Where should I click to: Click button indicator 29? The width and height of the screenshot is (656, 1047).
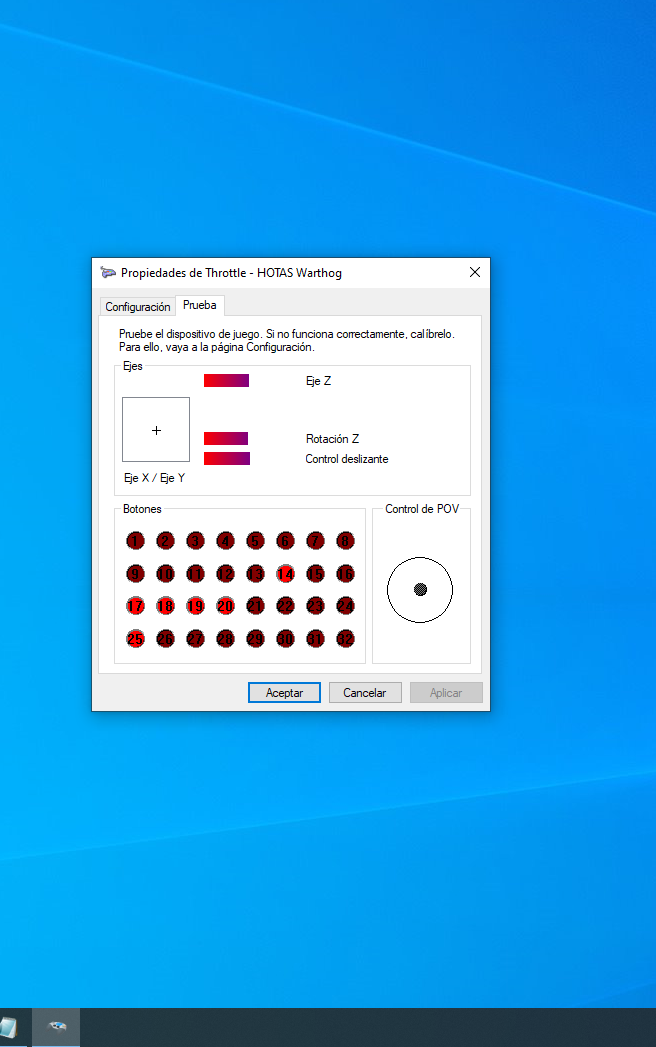tap(255, 639)
